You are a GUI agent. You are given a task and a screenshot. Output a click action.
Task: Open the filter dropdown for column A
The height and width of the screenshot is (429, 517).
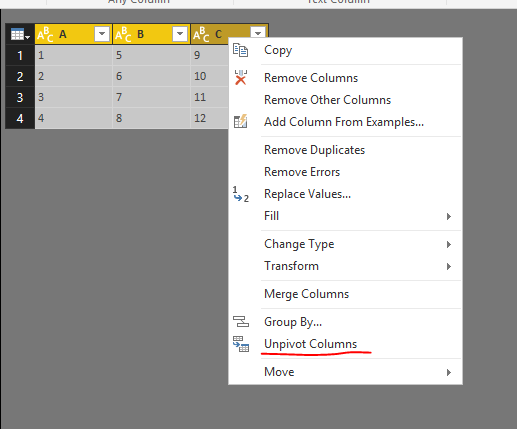(102, 34)
